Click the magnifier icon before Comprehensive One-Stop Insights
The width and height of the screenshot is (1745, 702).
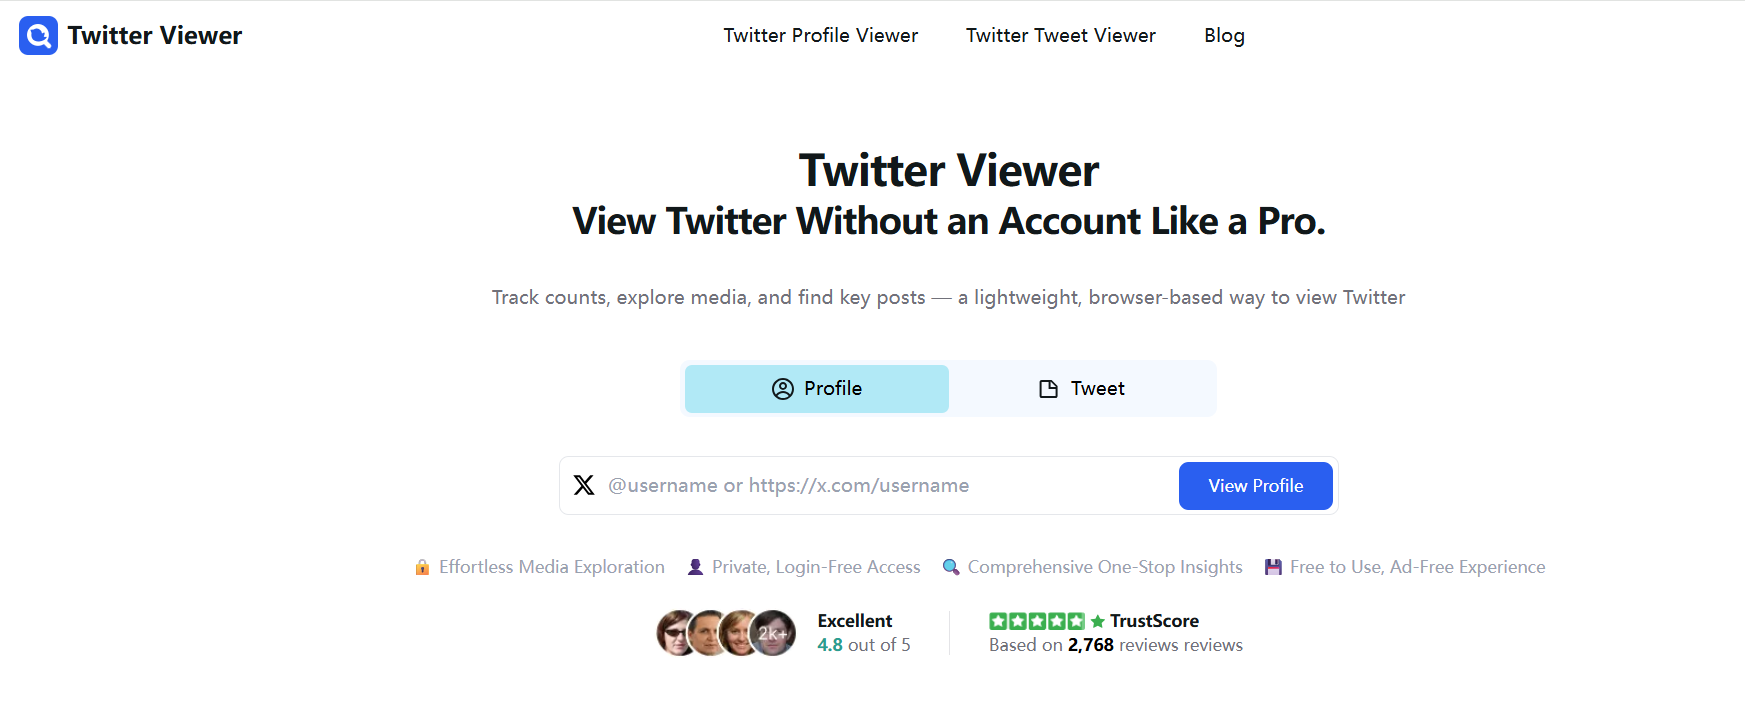pyautogui.click(x=951, y=566)
